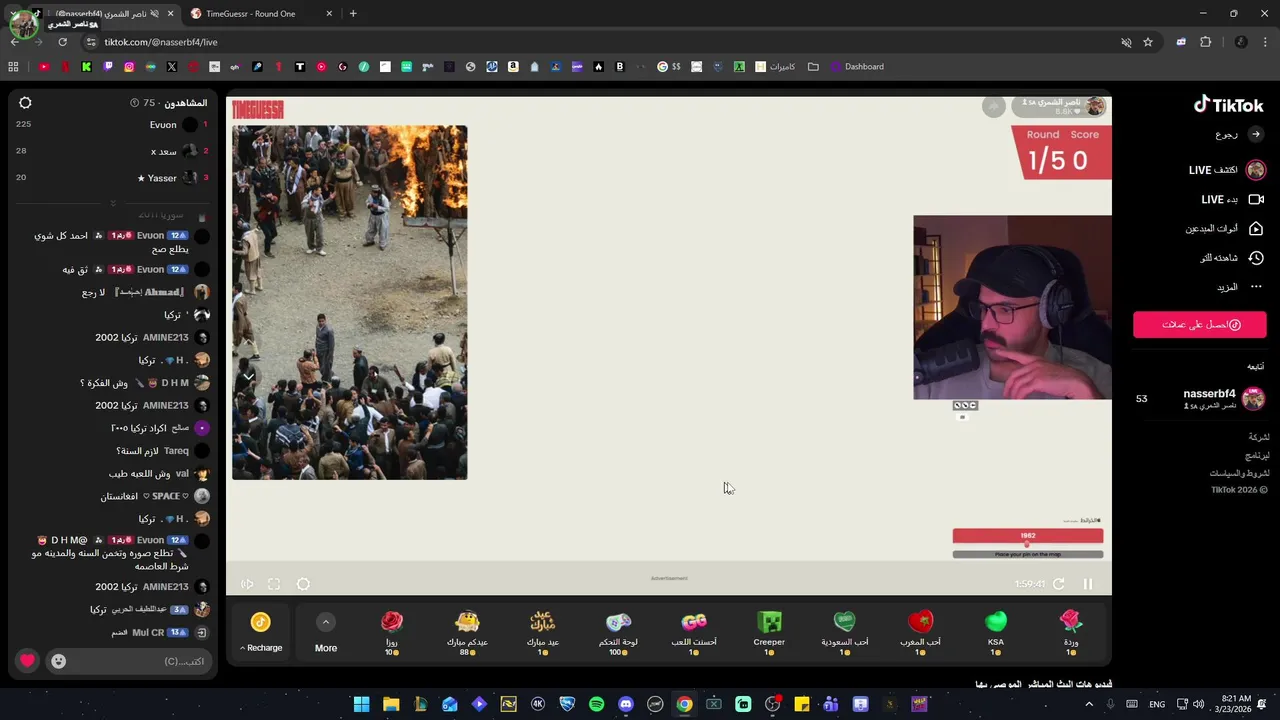Image resolution: width=1280 pixels, height=720 pixels.
Task: Pause the live stream playback
Action: tap(1088, 584)
